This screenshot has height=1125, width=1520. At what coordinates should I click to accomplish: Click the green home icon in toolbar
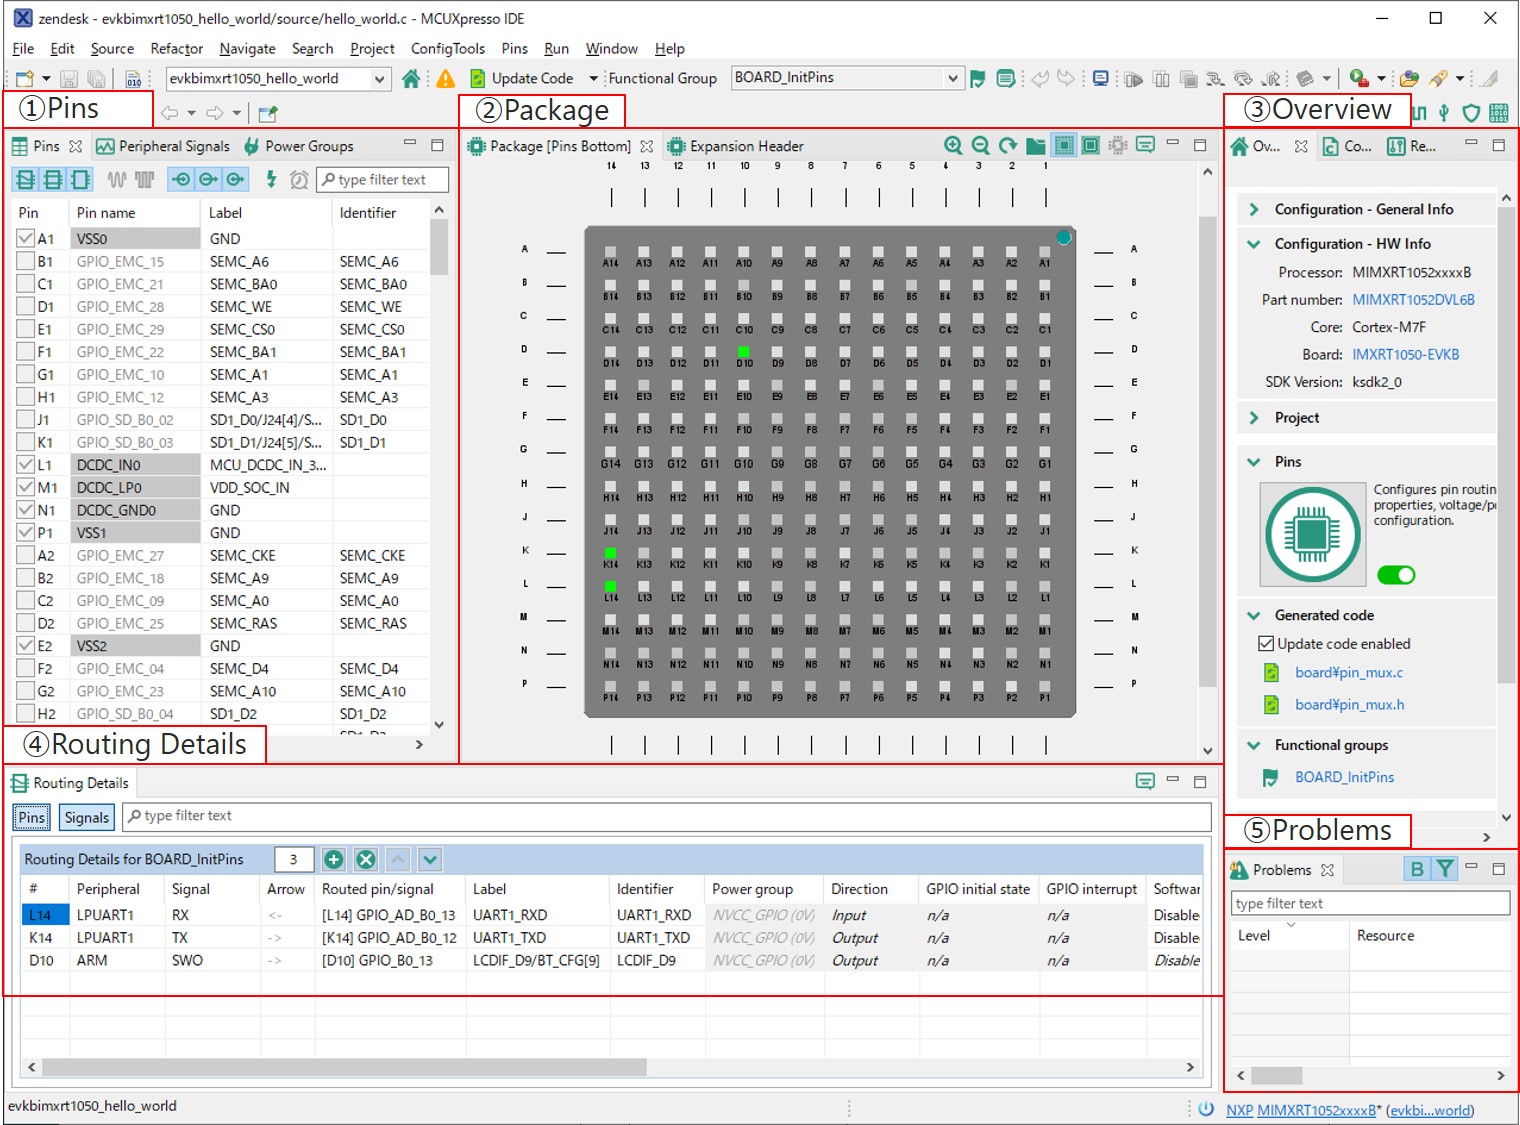click(410, 78)
